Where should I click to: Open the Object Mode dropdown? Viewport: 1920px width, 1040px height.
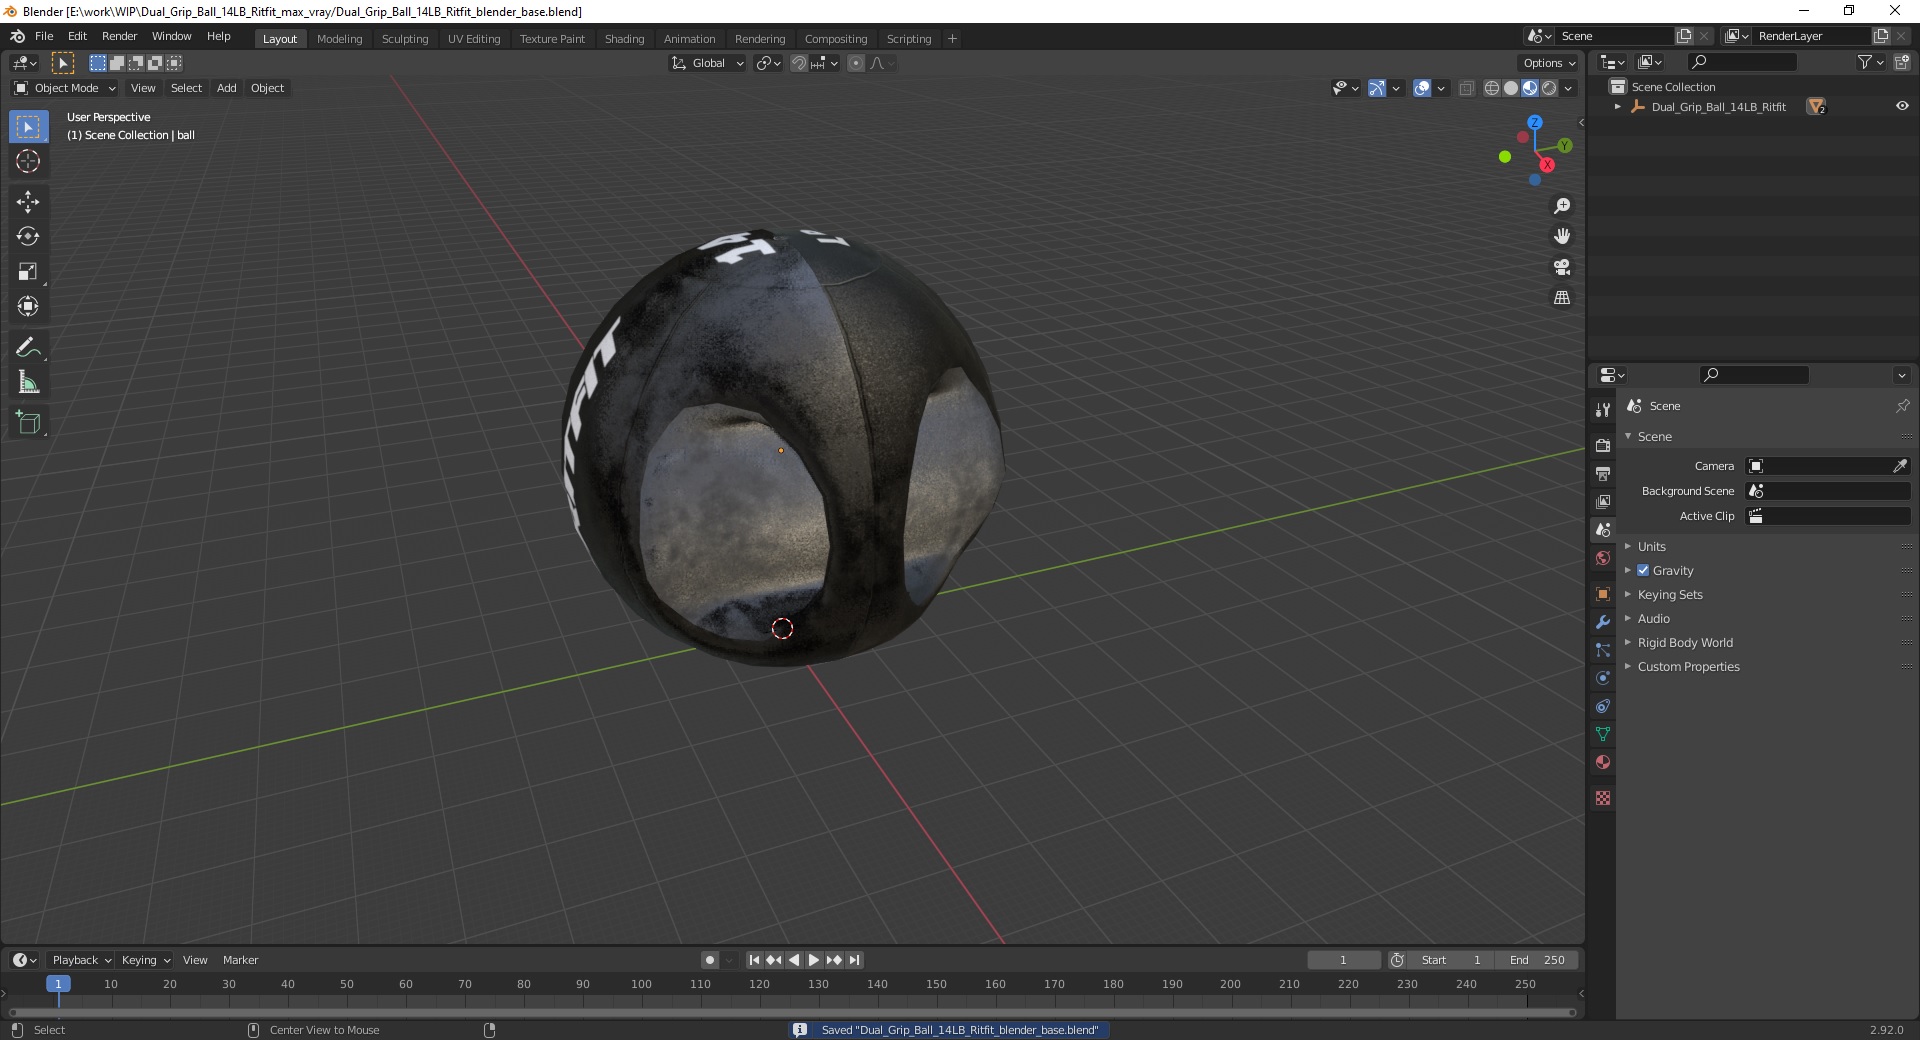tap(64, 88)
